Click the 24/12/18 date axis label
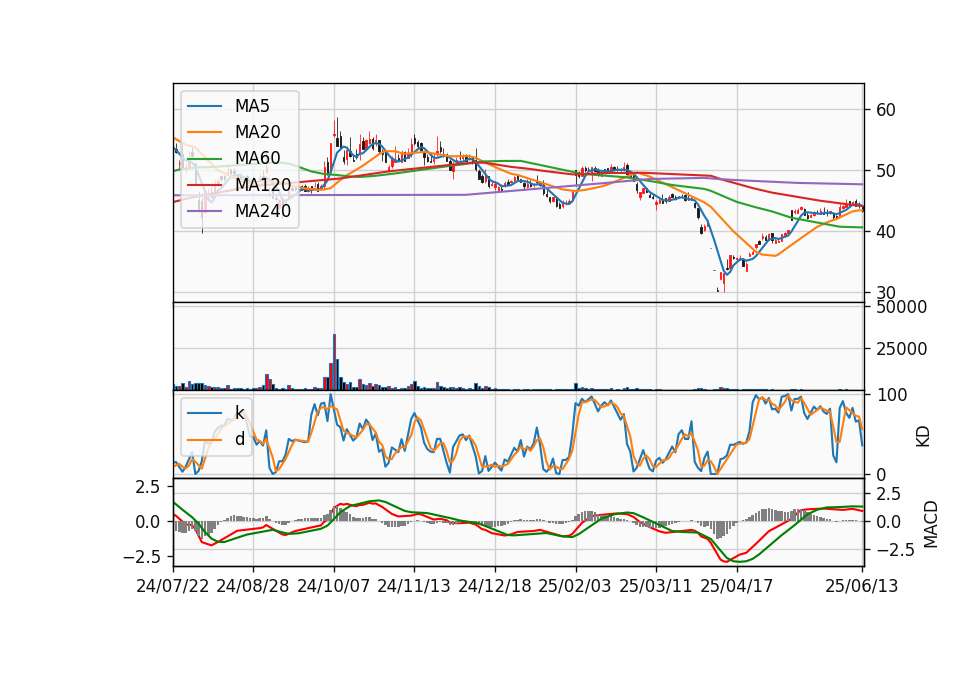The height and width of the screenshot is (690, 960). coord(495,586)
